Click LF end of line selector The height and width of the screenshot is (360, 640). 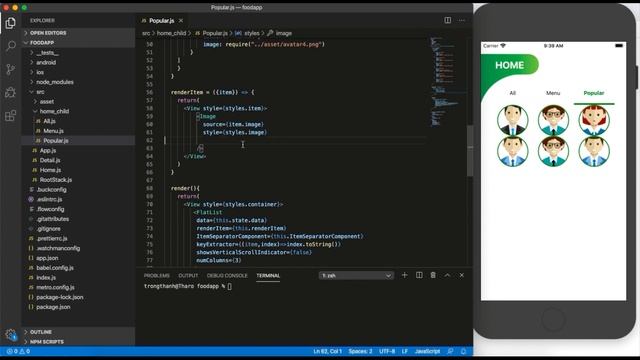tap(405, 351)
